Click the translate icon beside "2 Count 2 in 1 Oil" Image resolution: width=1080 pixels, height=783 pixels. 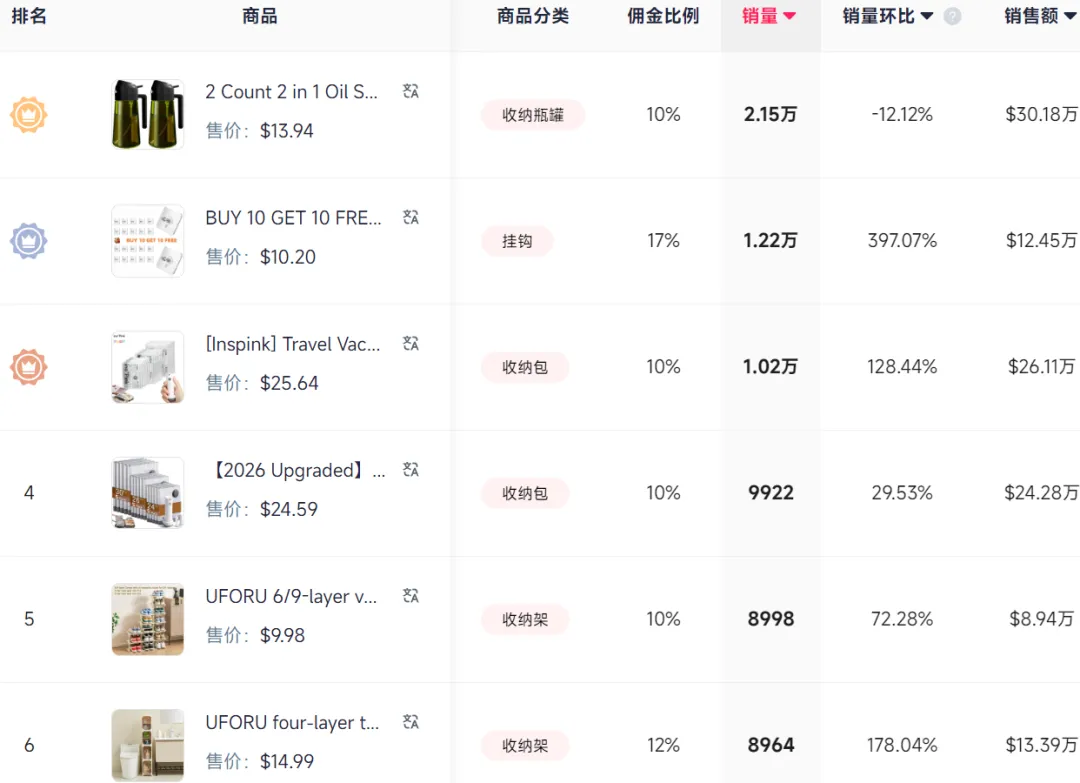(410, 91)
